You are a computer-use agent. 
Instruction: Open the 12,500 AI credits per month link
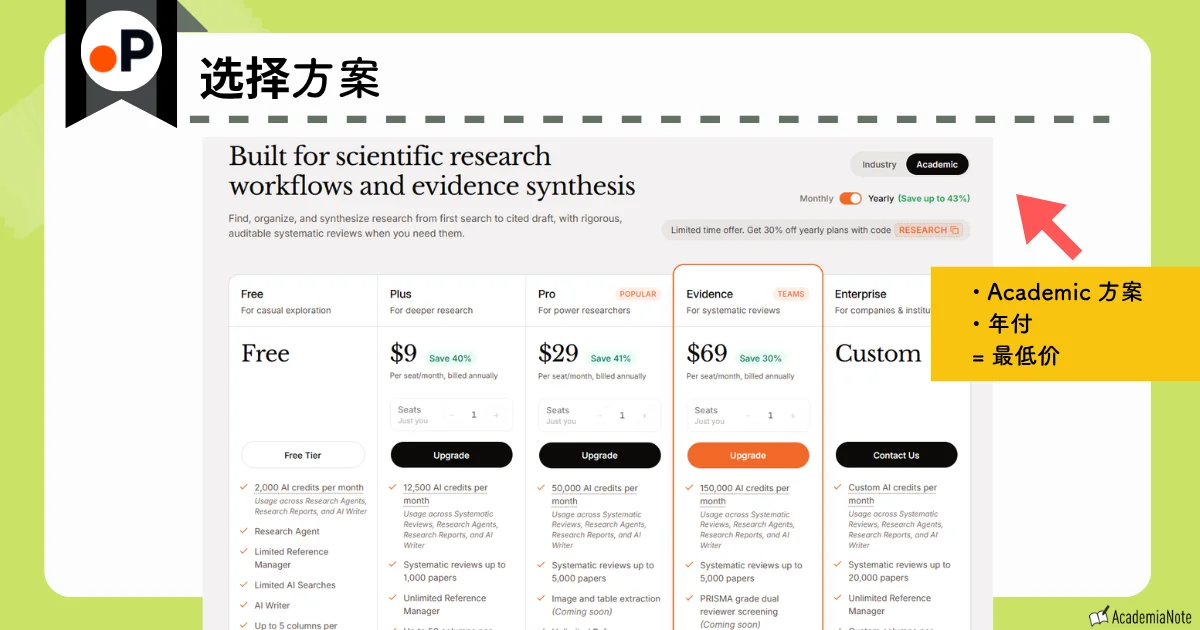pos(445,494)
